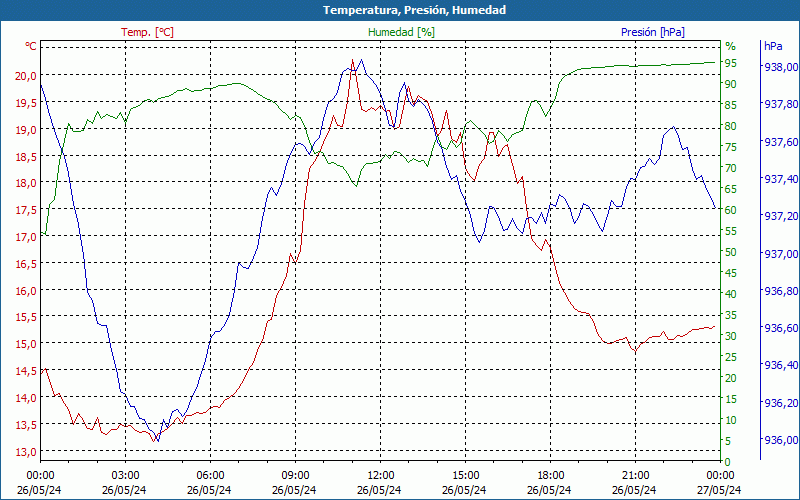Click the green "60" humidity axis value
Screen dimensions: 800x500
731,210
